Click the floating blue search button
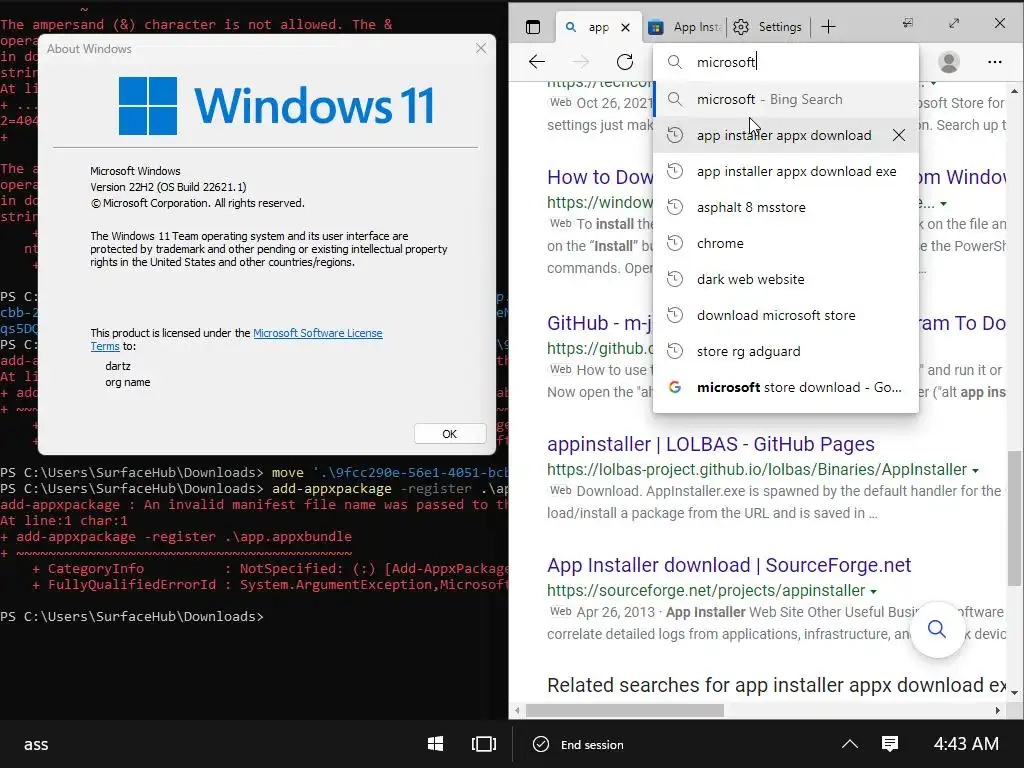The height and width of the screenshot is (768, 1024). click(937, 629)
